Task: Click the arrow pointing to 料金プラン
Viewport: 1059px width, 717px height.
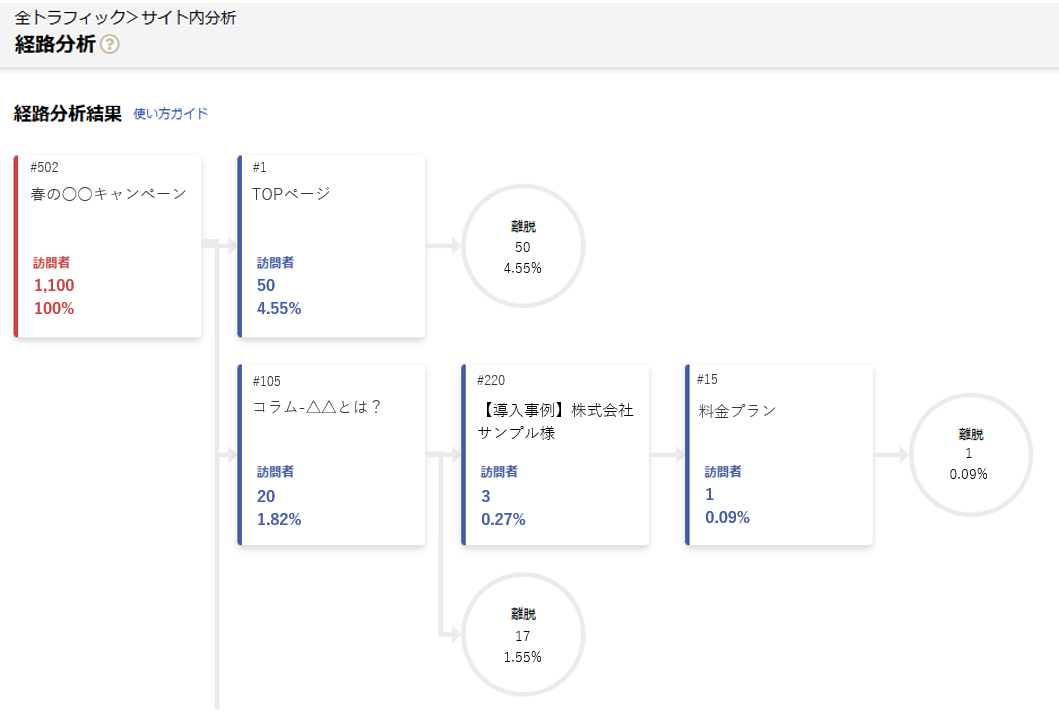Action: (x=667, y=455)
